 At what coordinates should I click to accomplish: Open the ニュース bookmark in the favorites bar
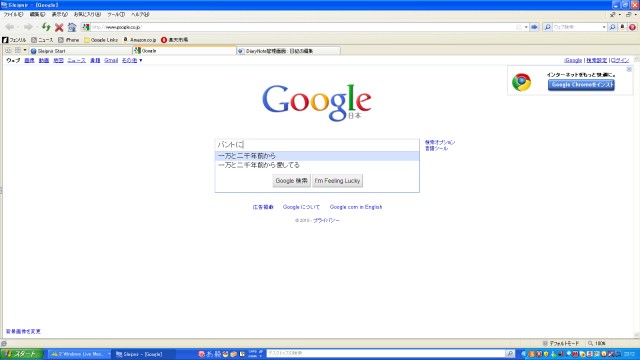coord(42,40)
